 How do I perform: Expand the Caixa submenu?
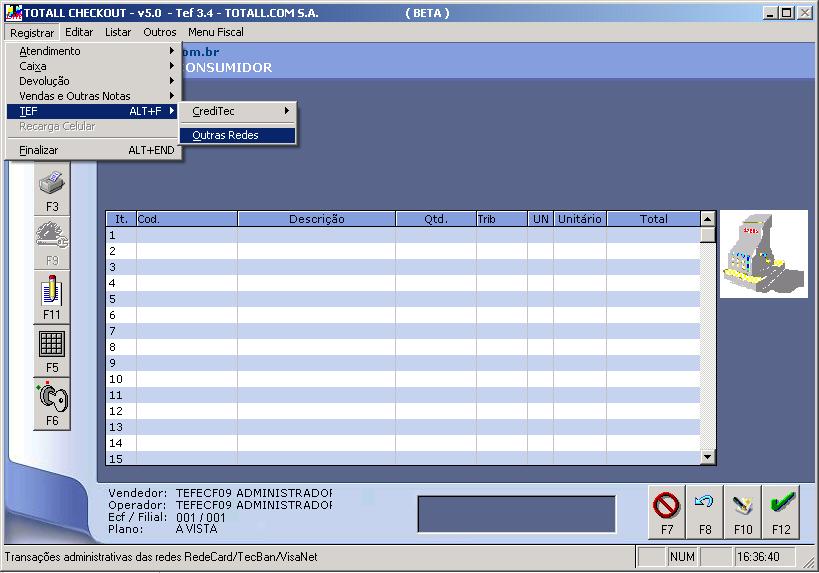(x=93, y=66)
